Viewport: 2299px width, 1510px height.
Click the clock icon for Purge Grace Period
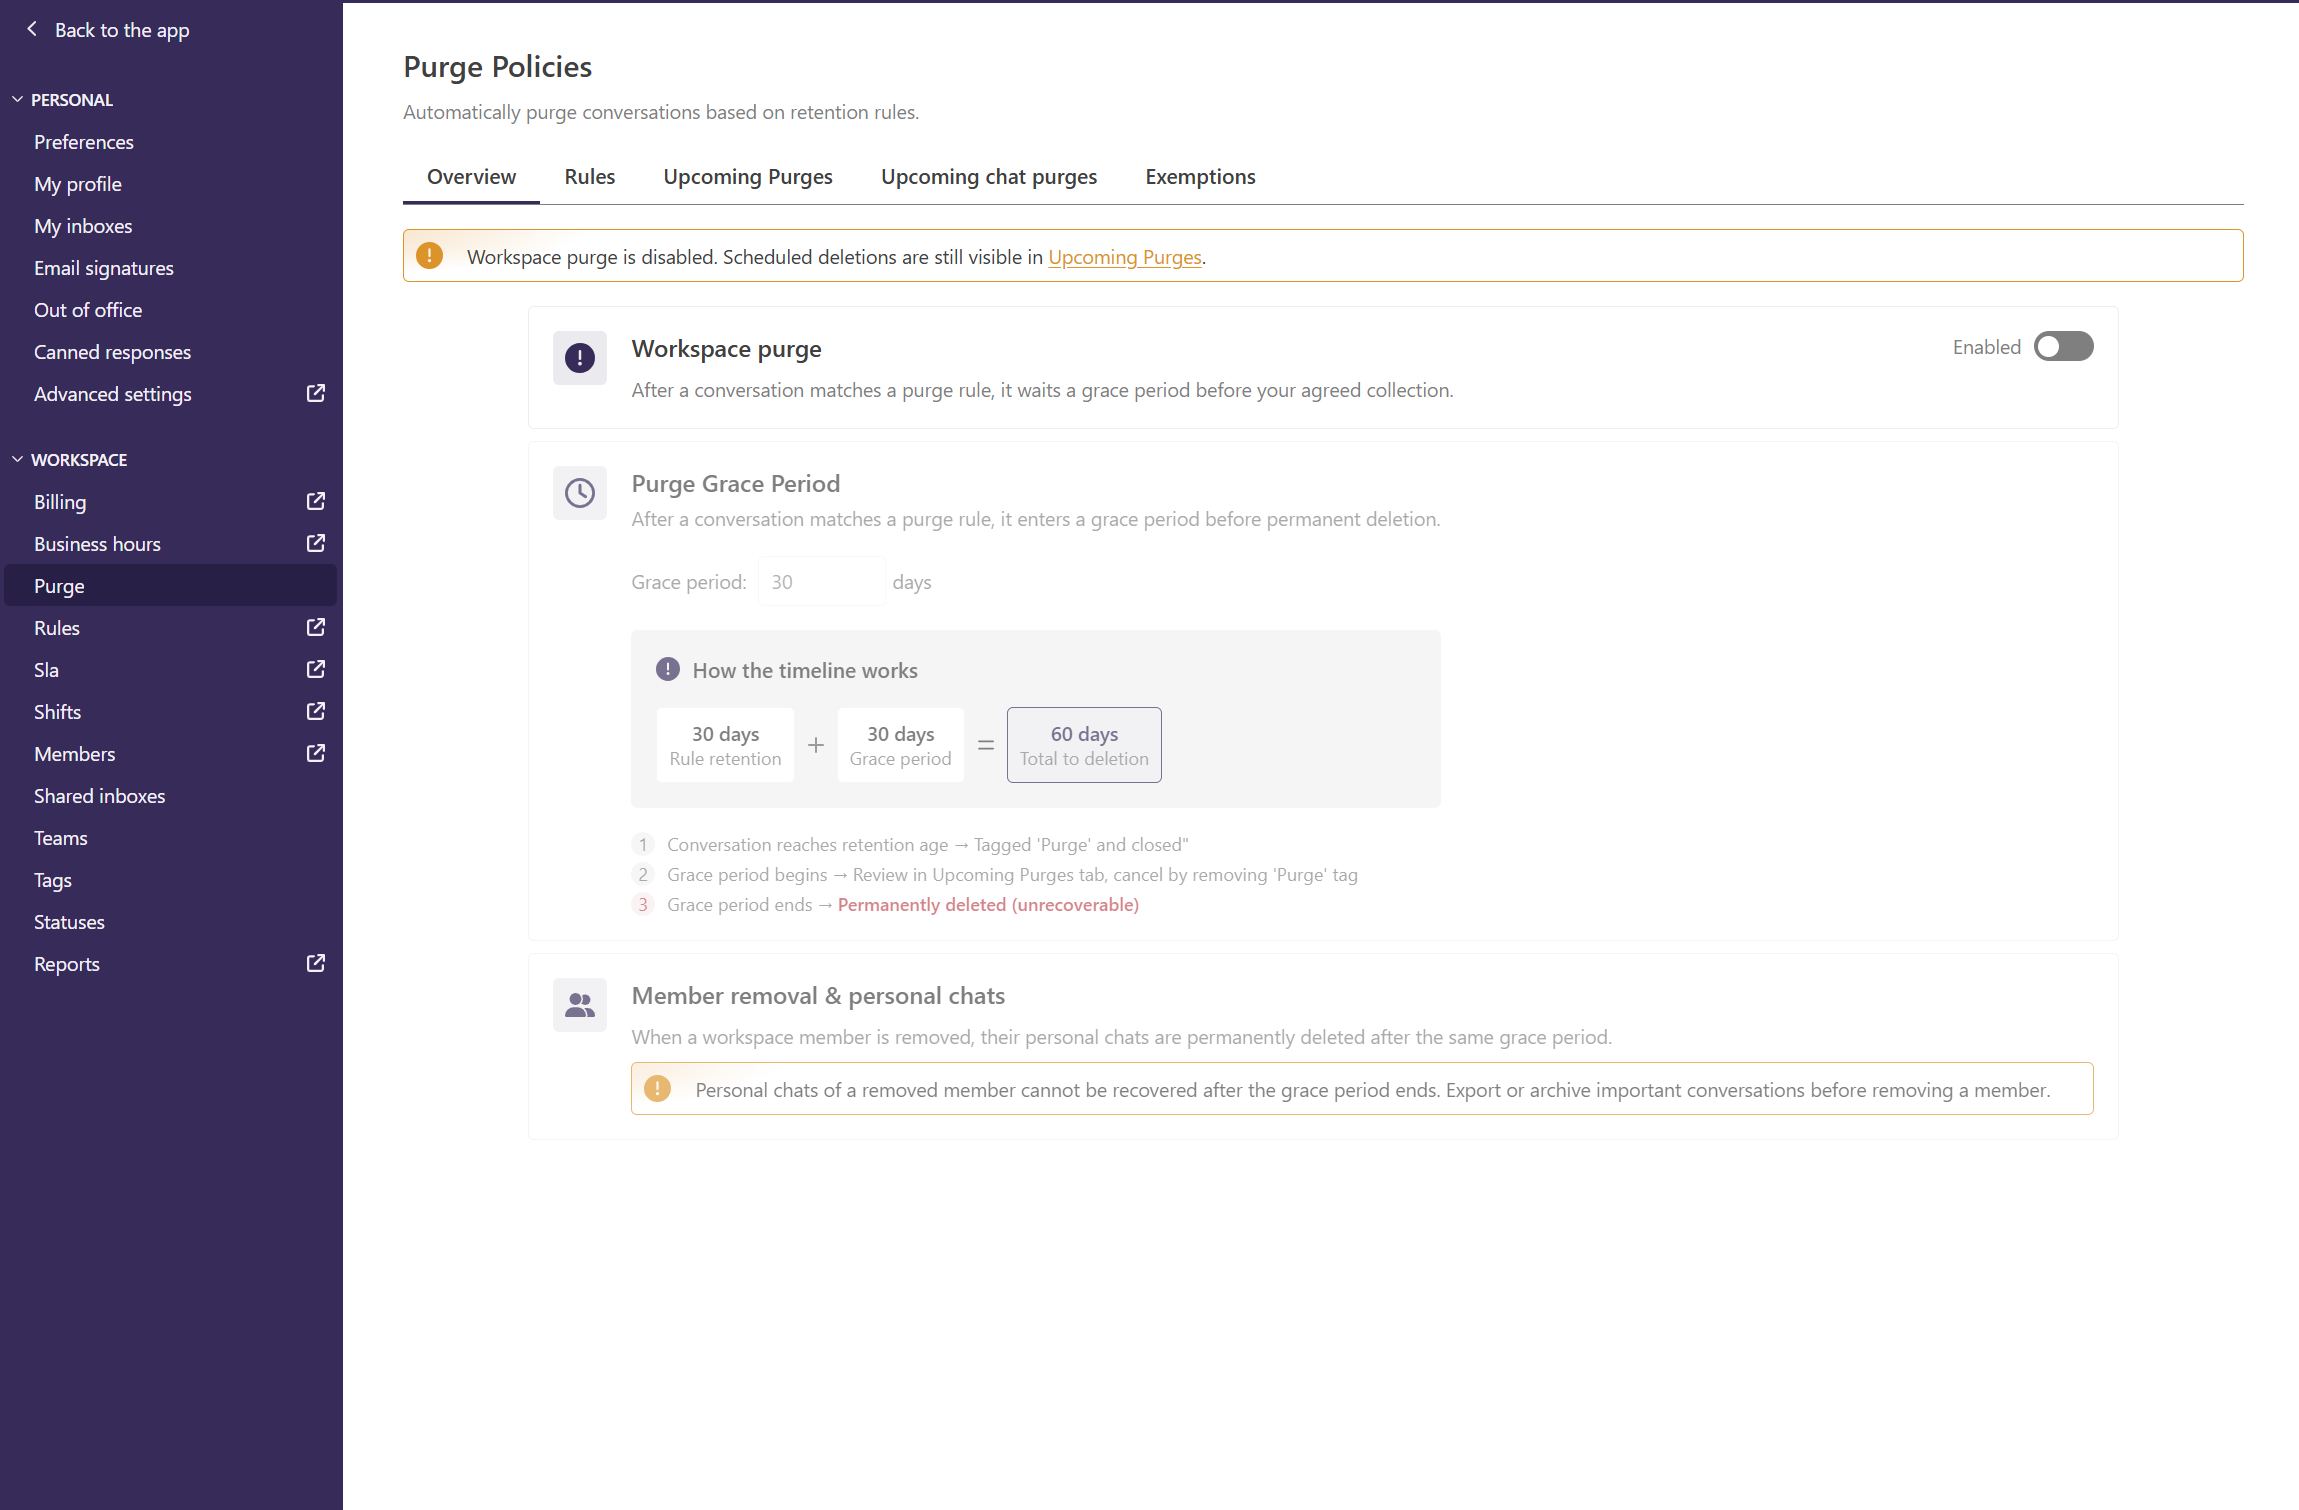[x=580, y=493]
